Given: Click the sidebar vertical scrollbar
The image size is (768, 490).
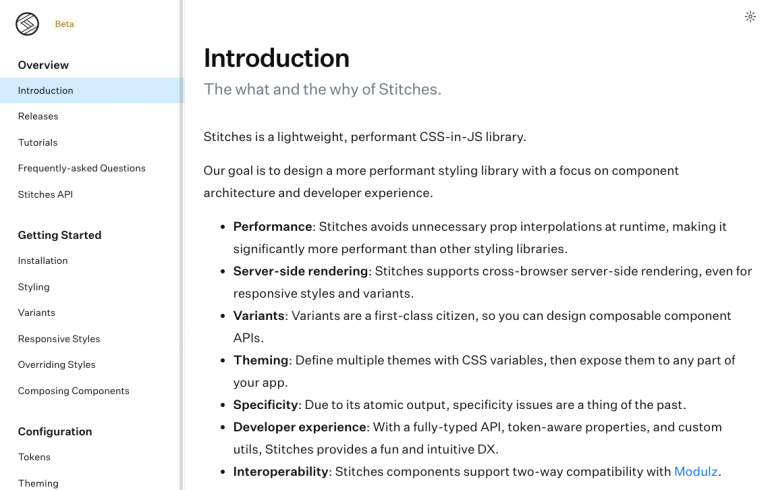Looking at the screenshot, I should pos(181,245).
